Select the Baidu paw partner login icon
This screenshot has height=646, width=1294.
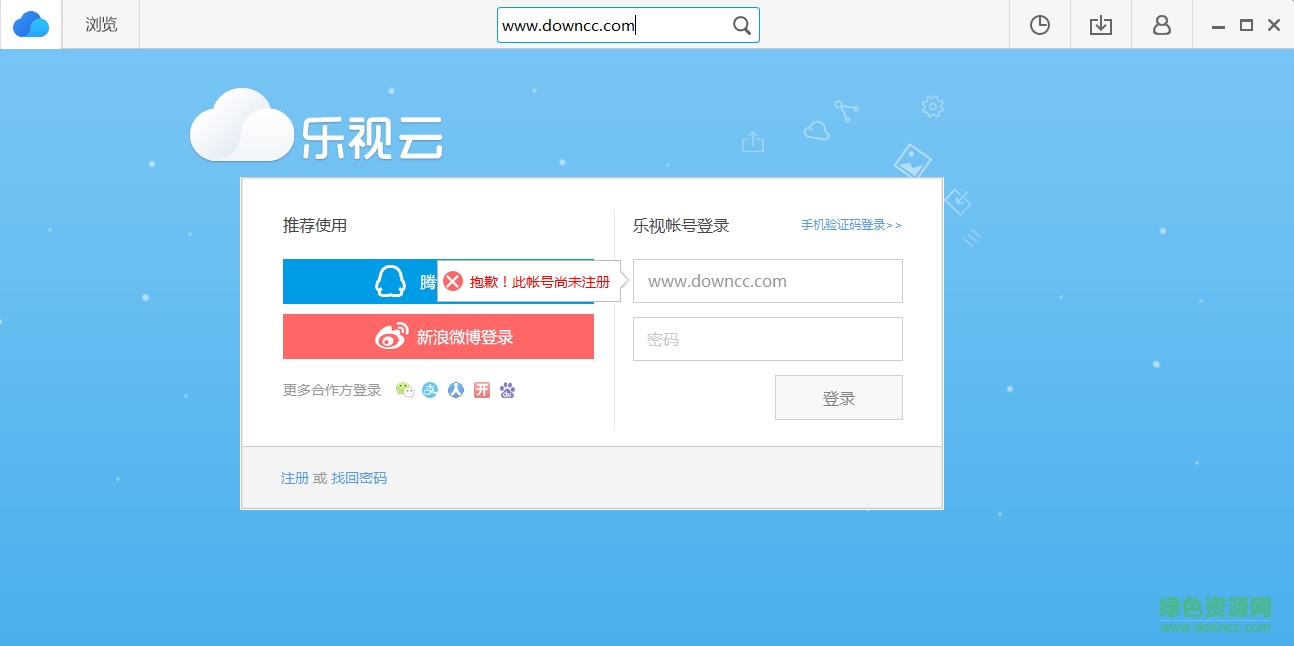click(x=507, y=389)
